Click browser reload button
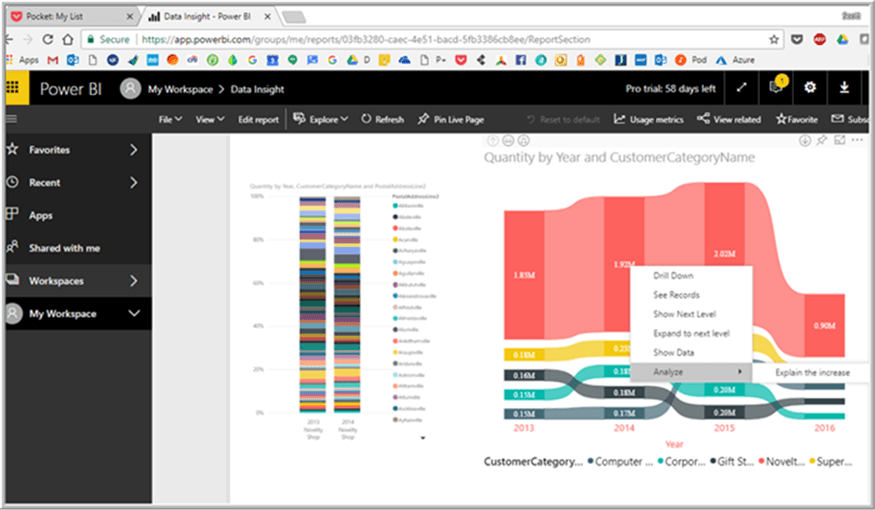The width and height of the screenshot is (875, 510). 47,39
